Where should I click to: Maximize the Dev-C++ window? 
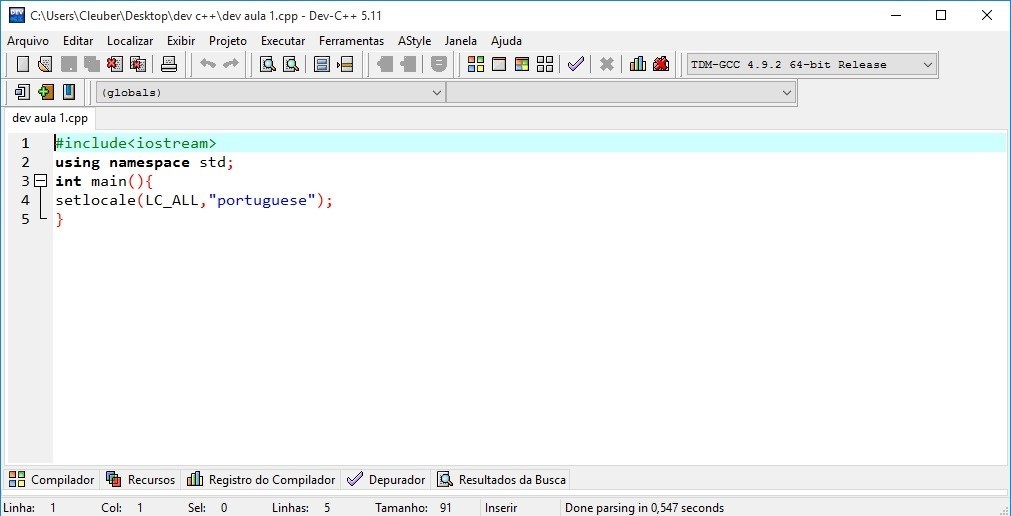click(941, 15)
